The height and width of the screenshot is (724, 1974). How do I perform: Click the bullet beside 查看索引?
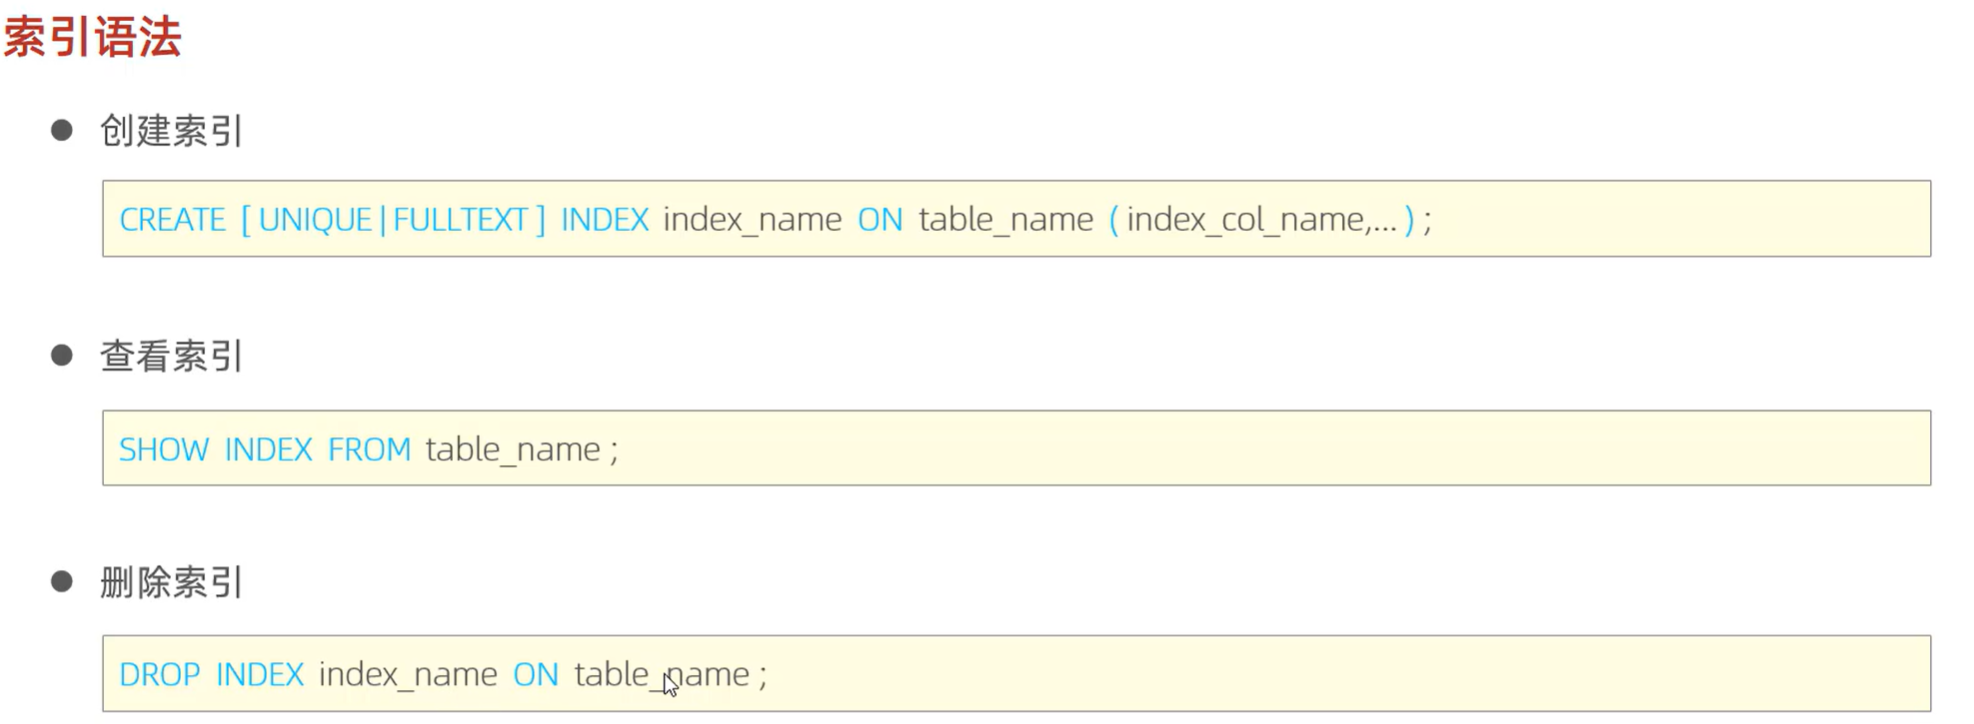tap(62, 355)
